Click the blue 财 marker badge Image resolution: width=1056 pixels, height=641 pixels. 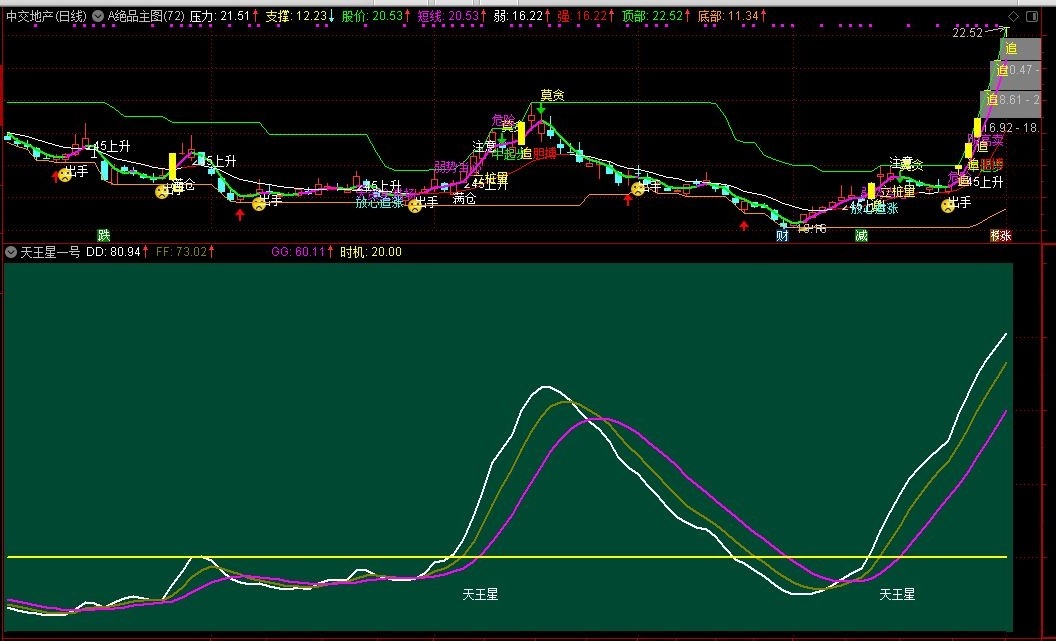pos(782,236)
